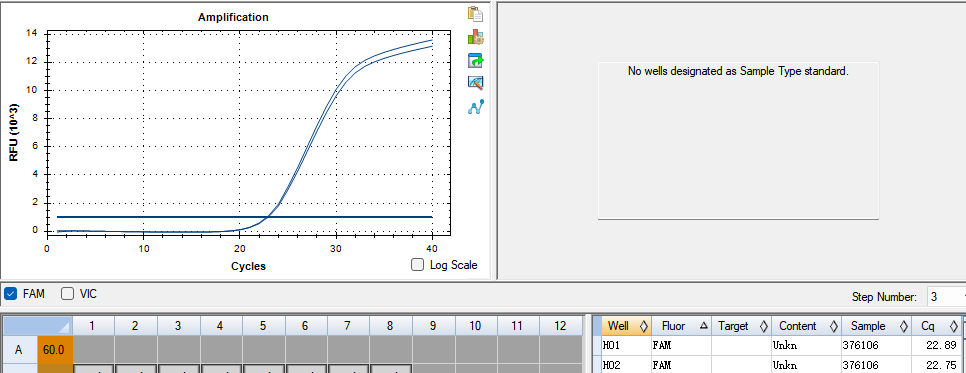
Task: Select plate column 3 header
Action: coord(178,326)
